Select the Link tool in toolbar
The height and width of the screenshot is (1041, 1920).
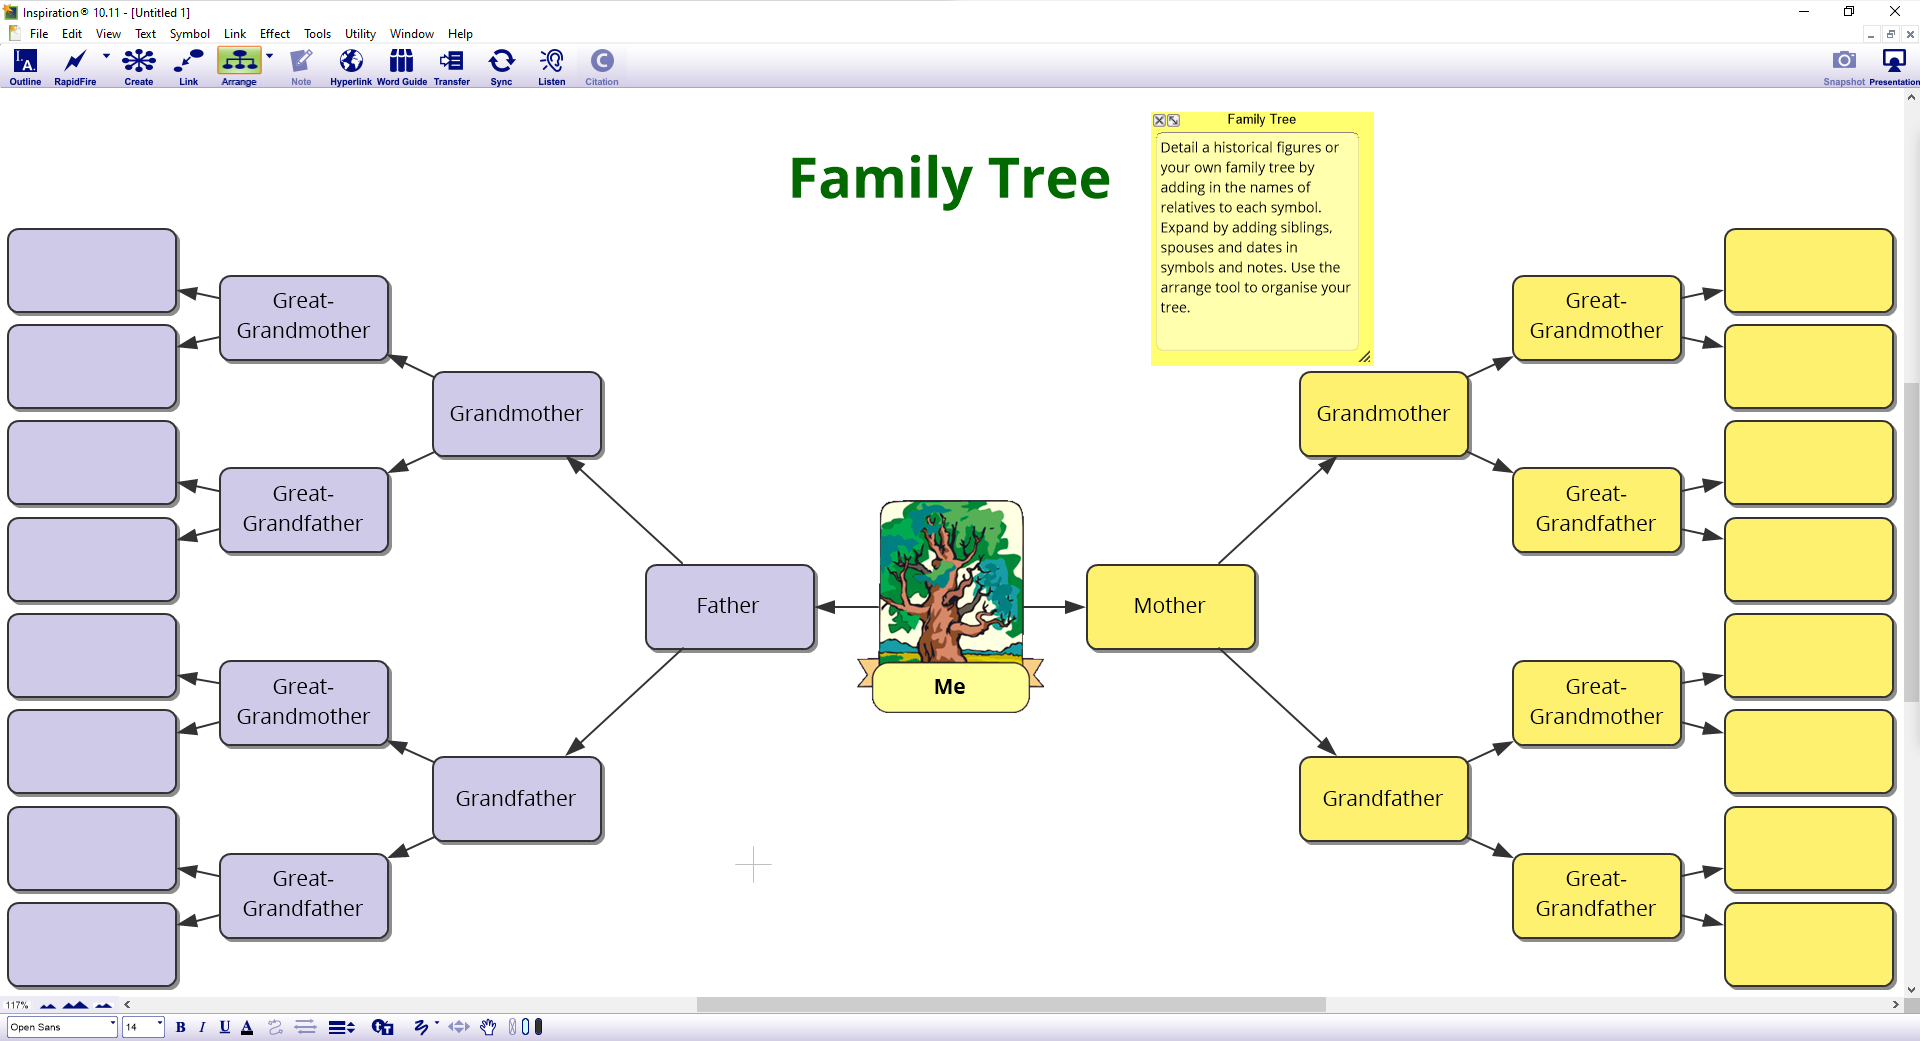[x=188, y=67]
